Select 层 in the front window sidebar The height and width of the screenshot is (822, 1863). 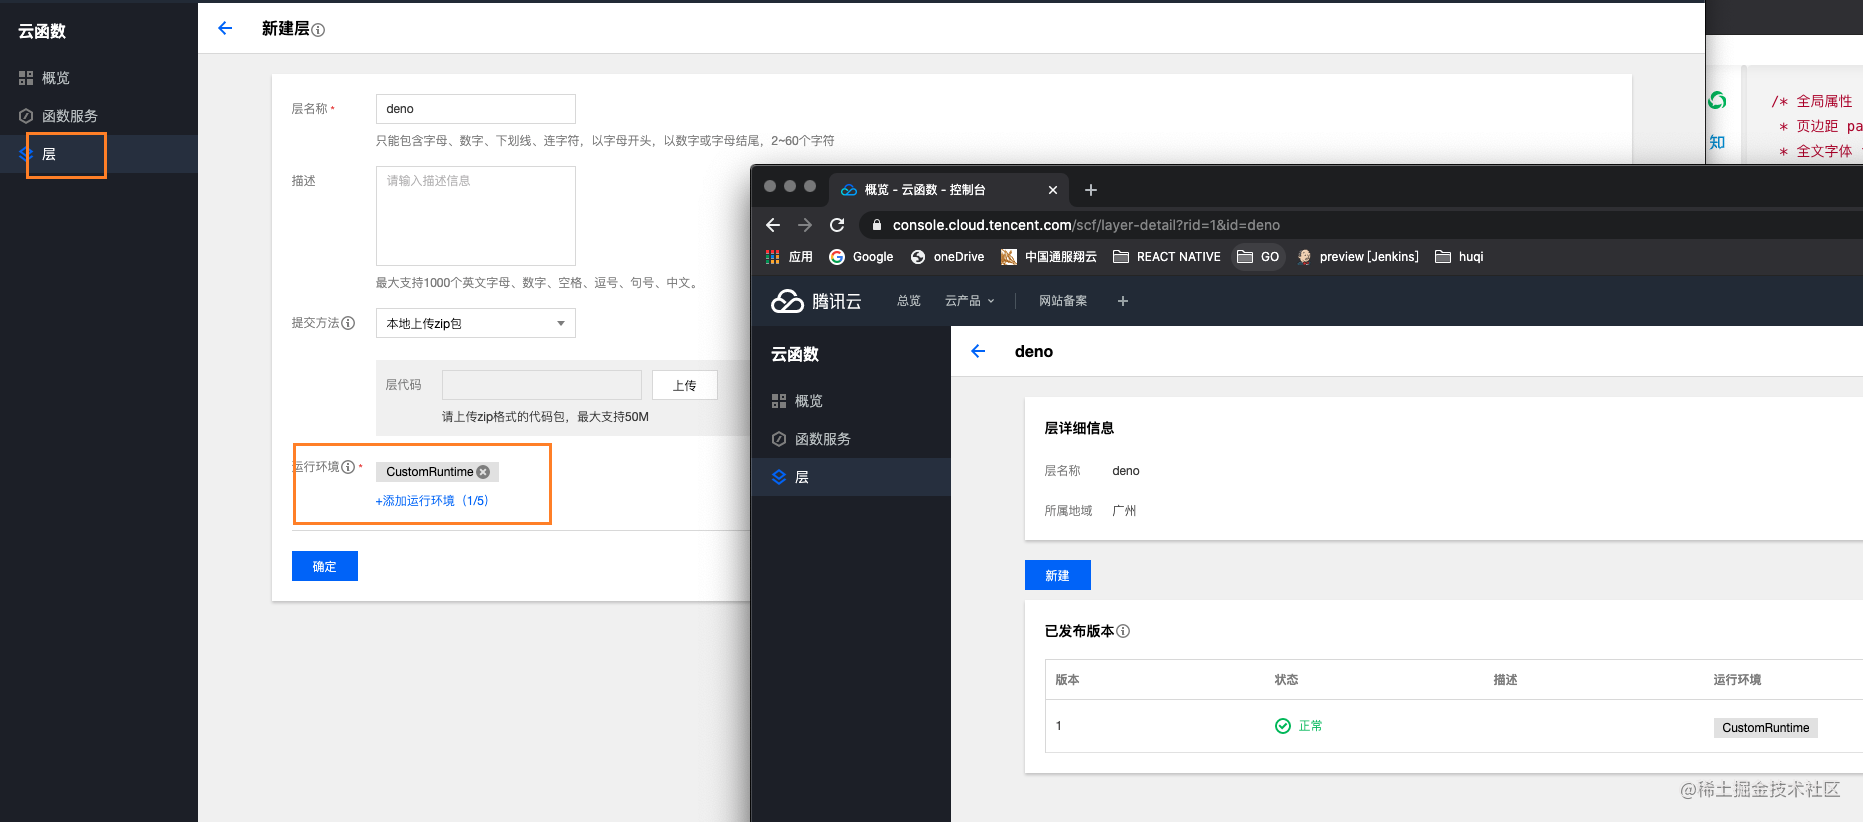pyautogui.click(x=851, y=477)
